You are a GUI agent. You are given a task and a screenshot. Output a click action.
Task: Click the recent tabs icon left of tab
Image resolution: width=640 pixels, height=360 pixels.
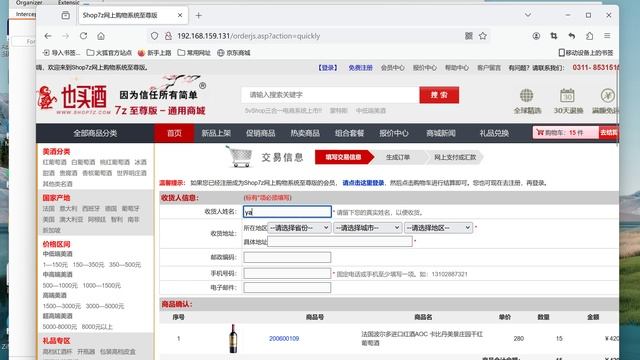pos(65,16)
